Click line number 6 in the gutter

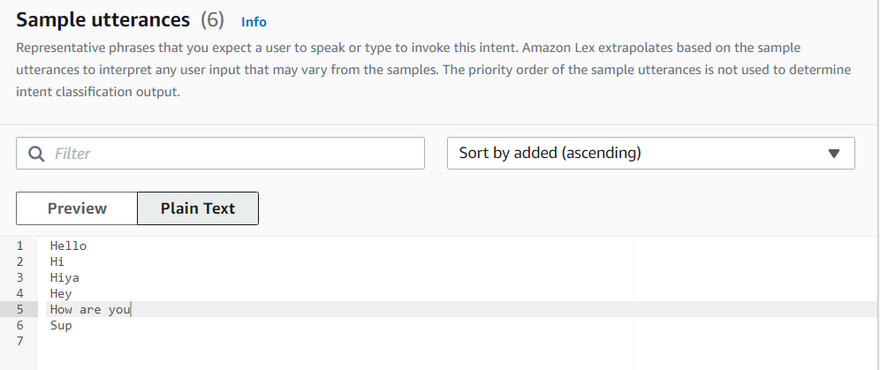(x=20, y=325)
